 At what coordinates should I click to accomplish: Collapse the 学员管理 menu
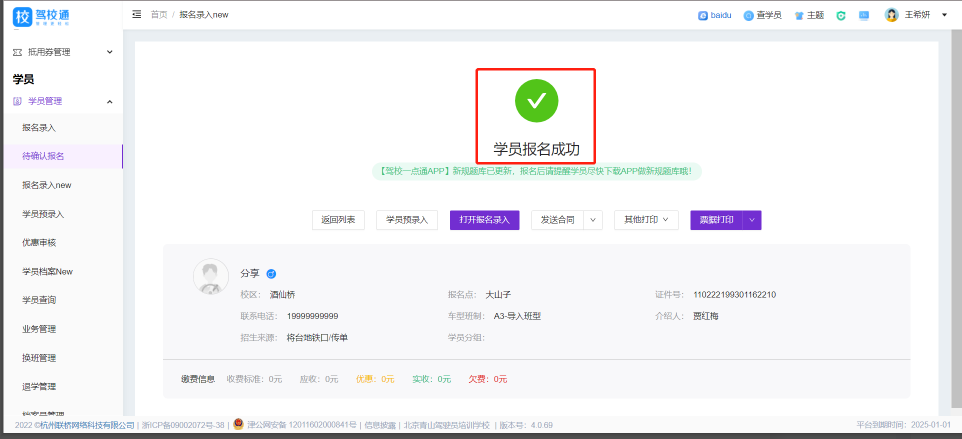pos(61,101)
